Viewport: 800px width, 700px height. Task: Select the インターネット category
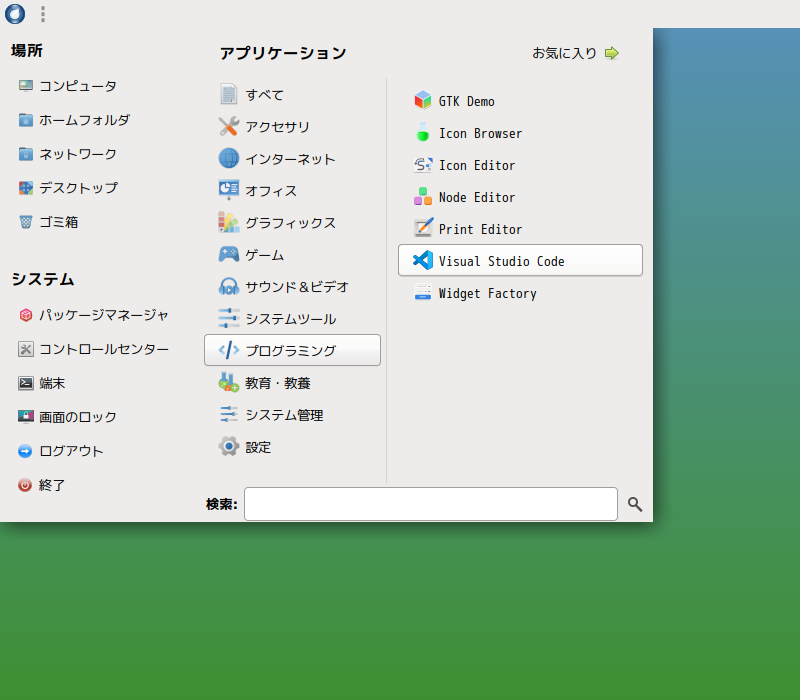pyautogui.click(x=292, y=159)
